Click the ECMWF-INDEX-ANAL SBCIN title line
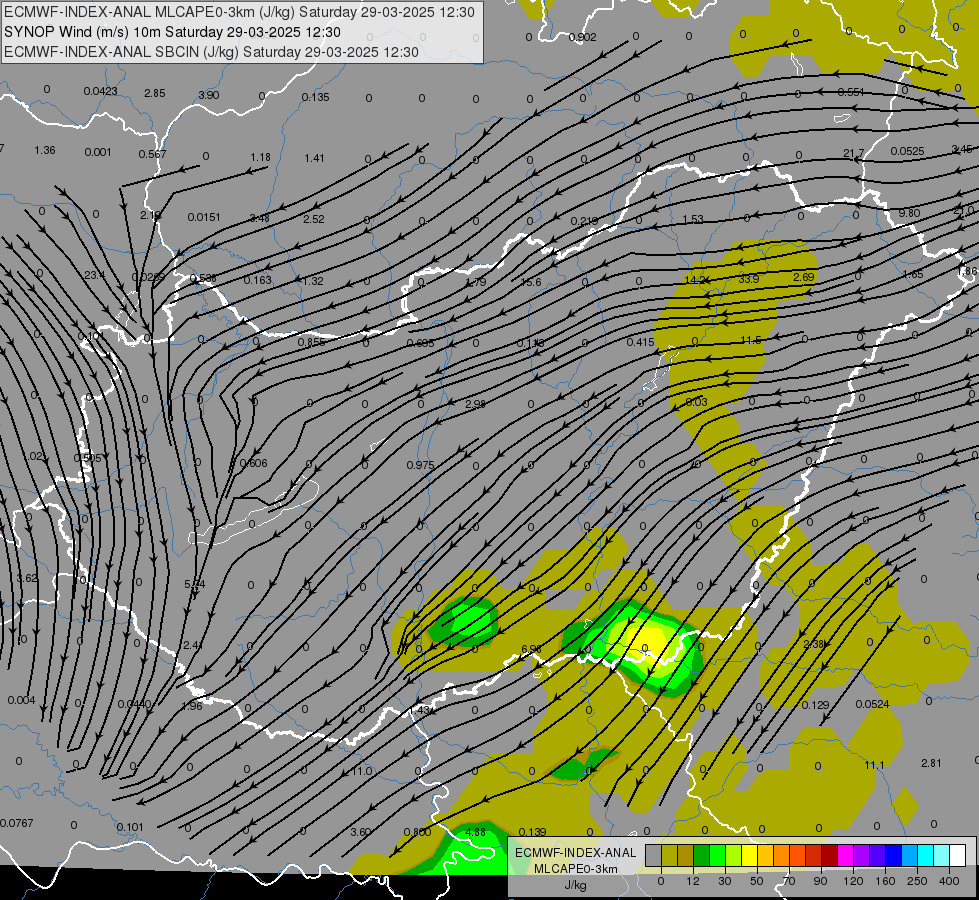This screenshot has width=979, height=900. click(x=211, y=52)
